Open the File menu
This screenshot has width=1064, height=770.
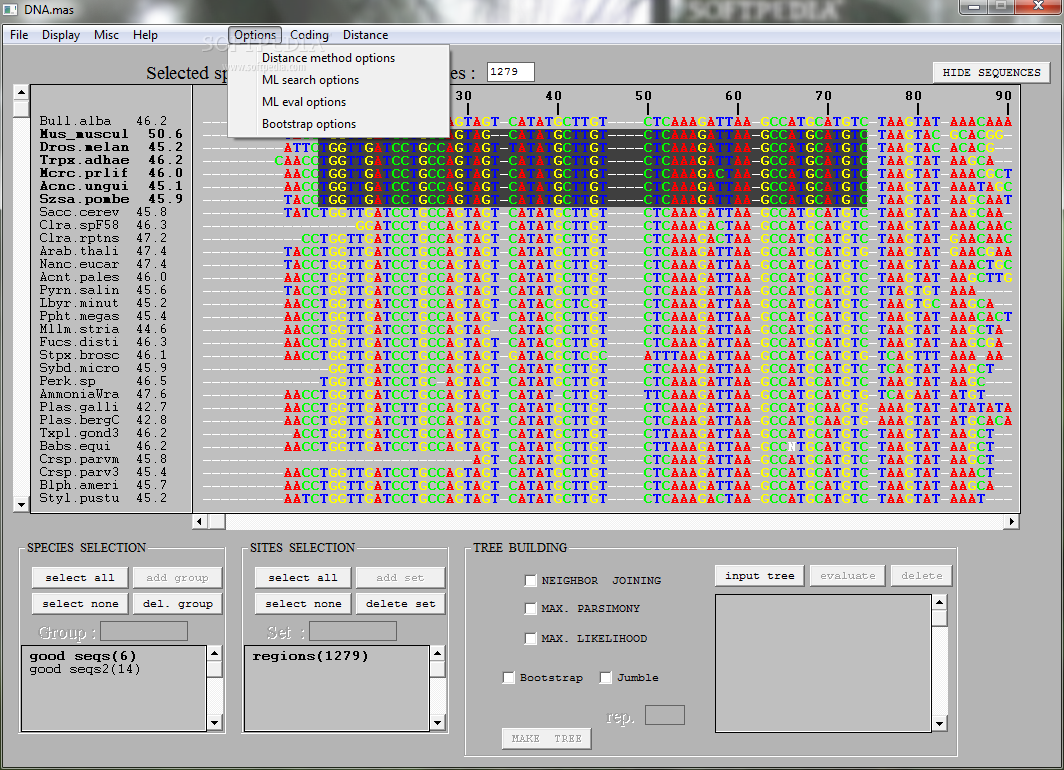[x=19, y=35]
